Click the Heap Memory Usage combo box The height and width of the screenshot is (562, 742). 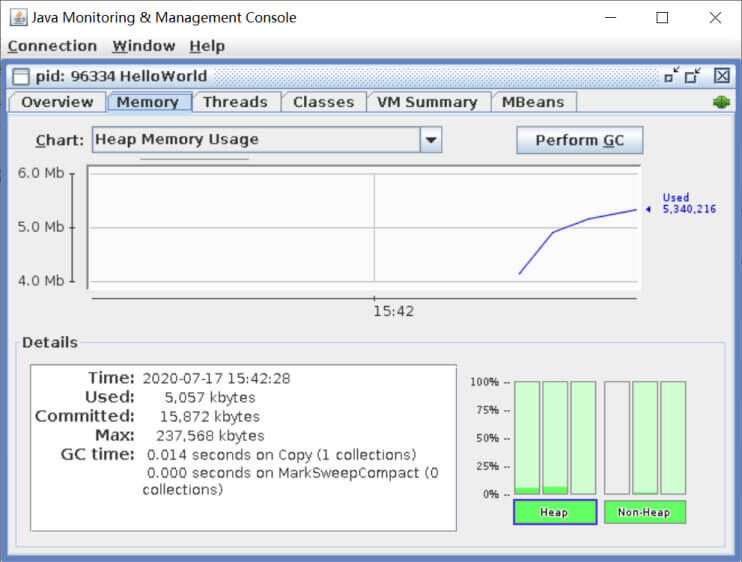(267, 140)
